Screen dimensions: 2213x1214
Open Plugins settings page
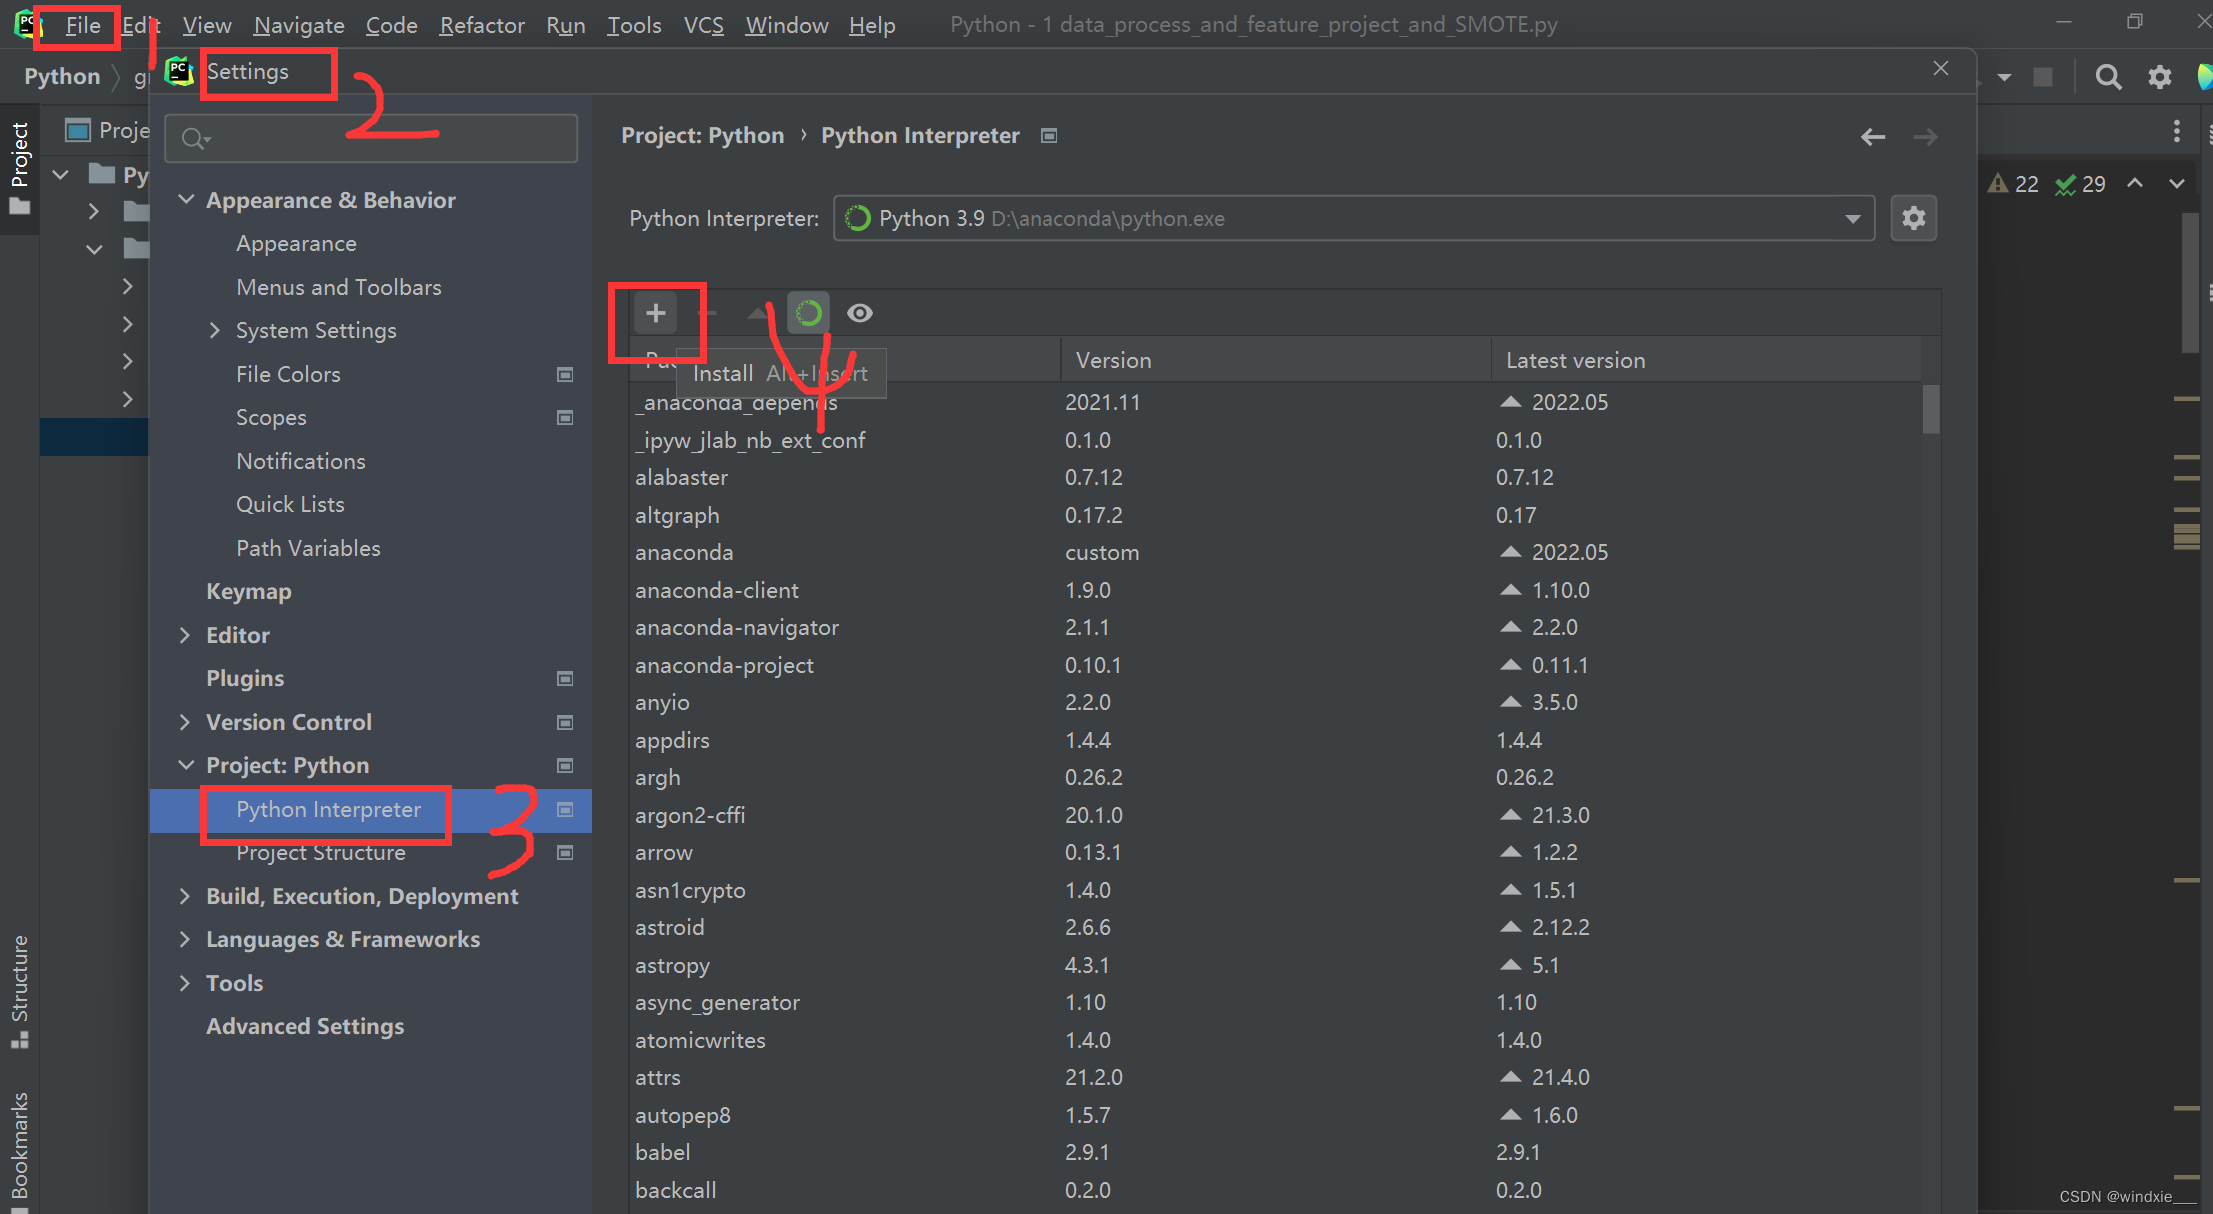[x=245, y=678]
